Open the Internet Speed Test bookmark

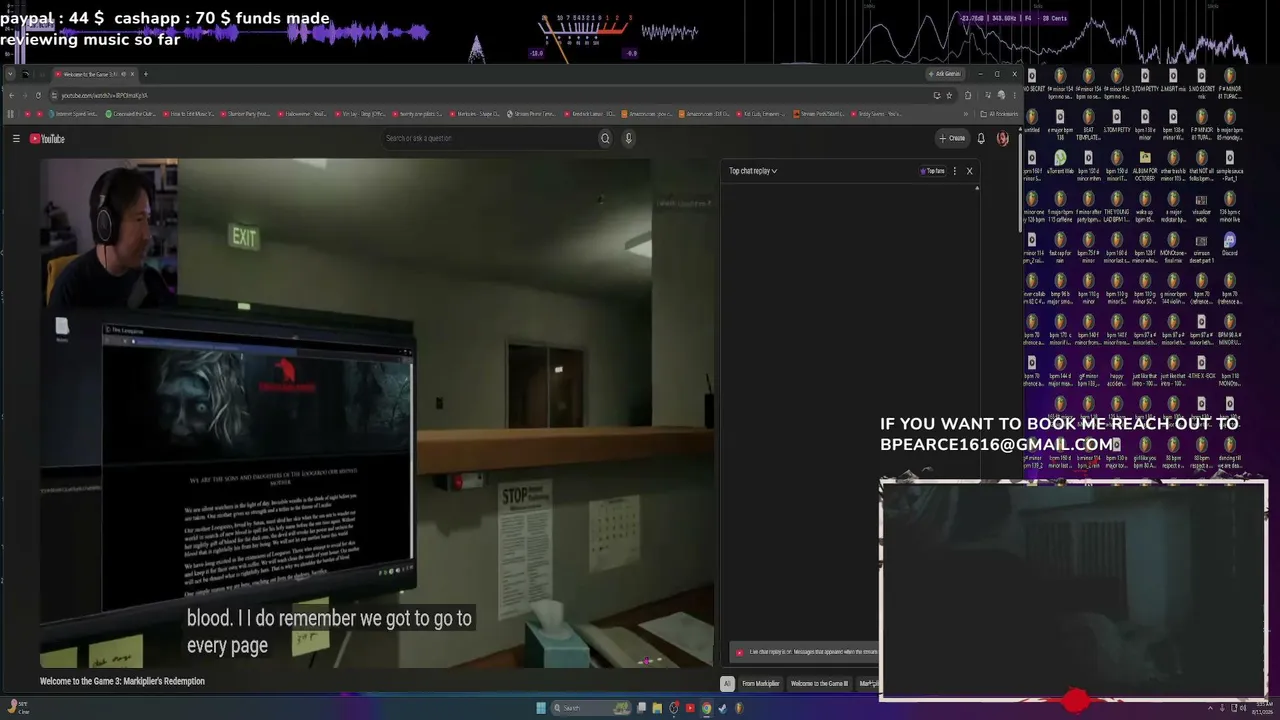[x=75, y=114]
